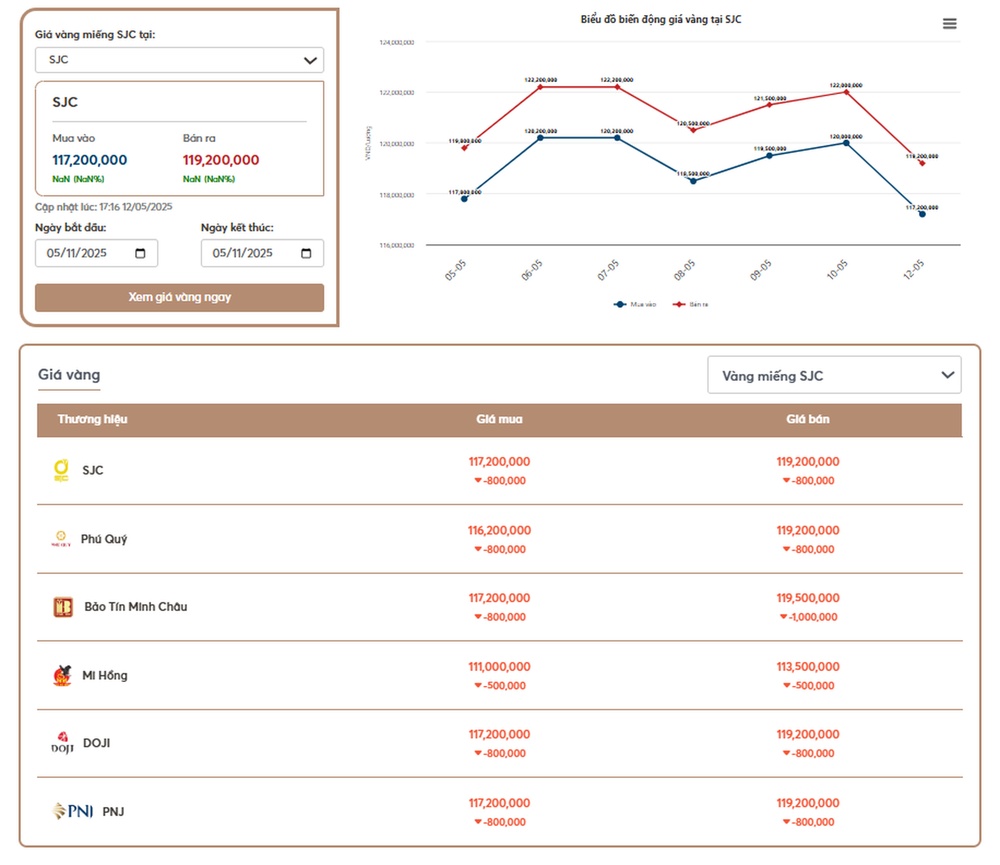1000x865 pixels.
Task: Open the chart hamburger menu icon
Action: coord(949,24)
